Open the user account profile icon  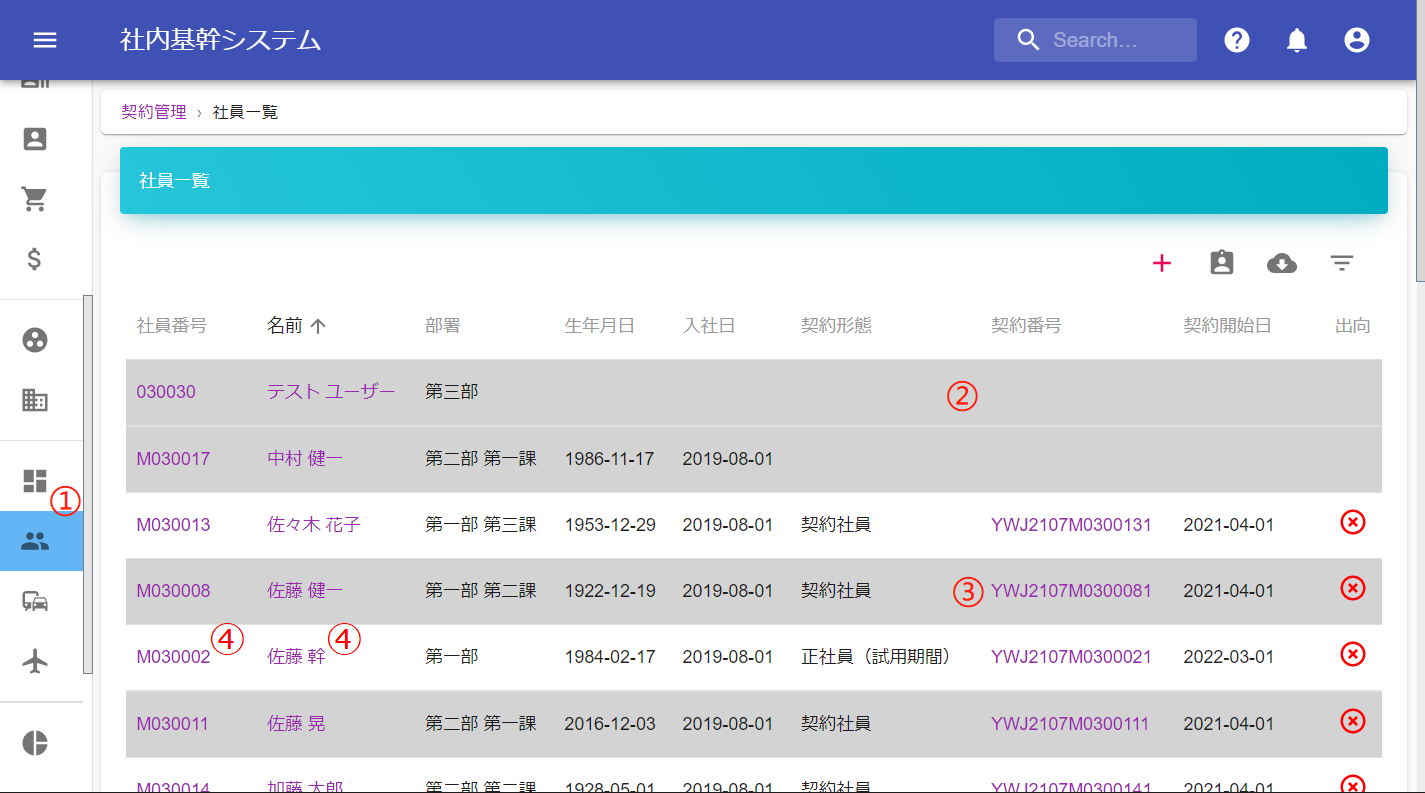pyautogui.click(x=1356, y=40)
